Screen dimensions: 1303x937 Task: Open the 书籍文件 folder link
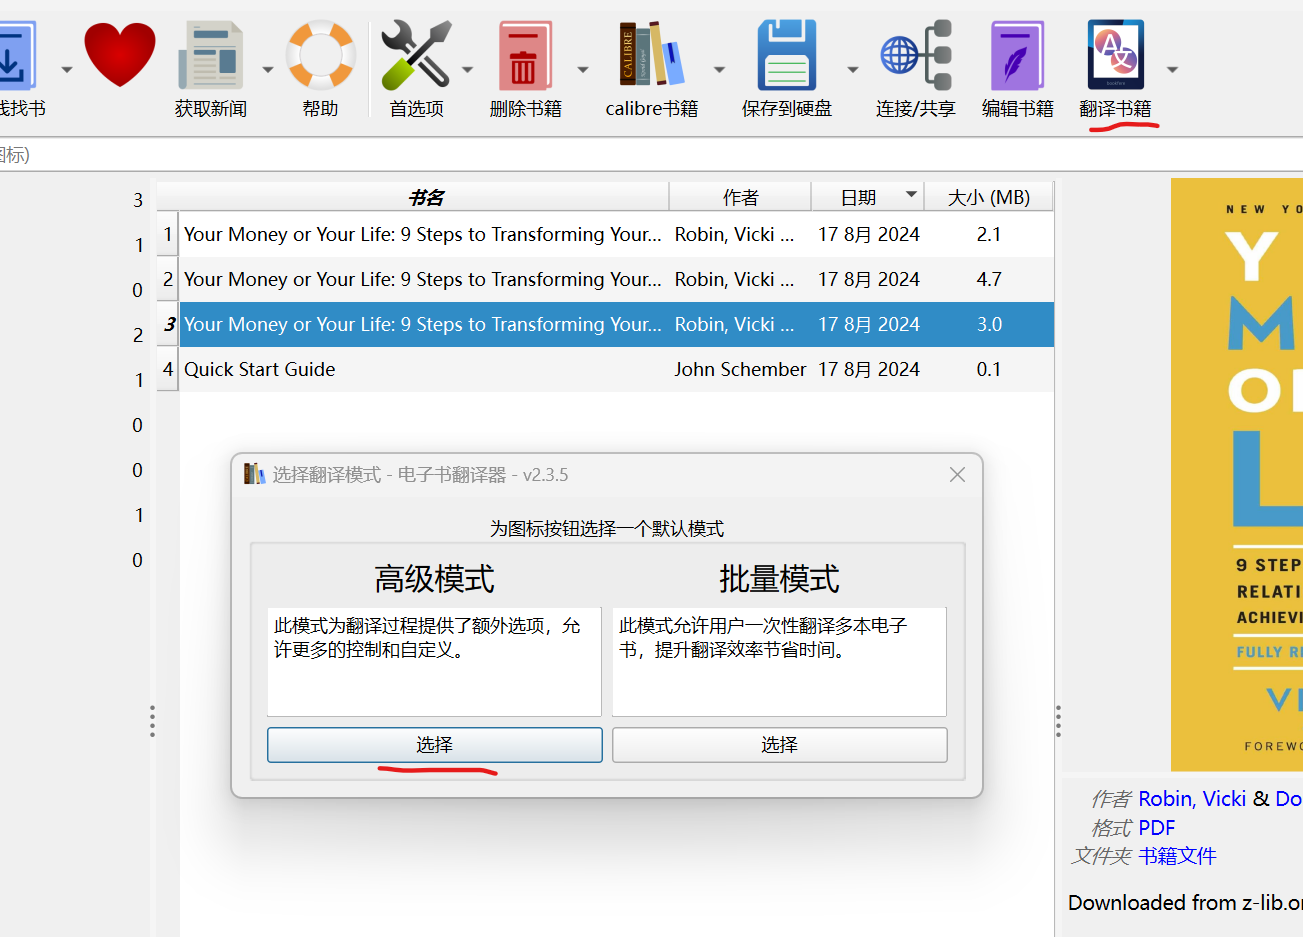[x=1177, y=856]
